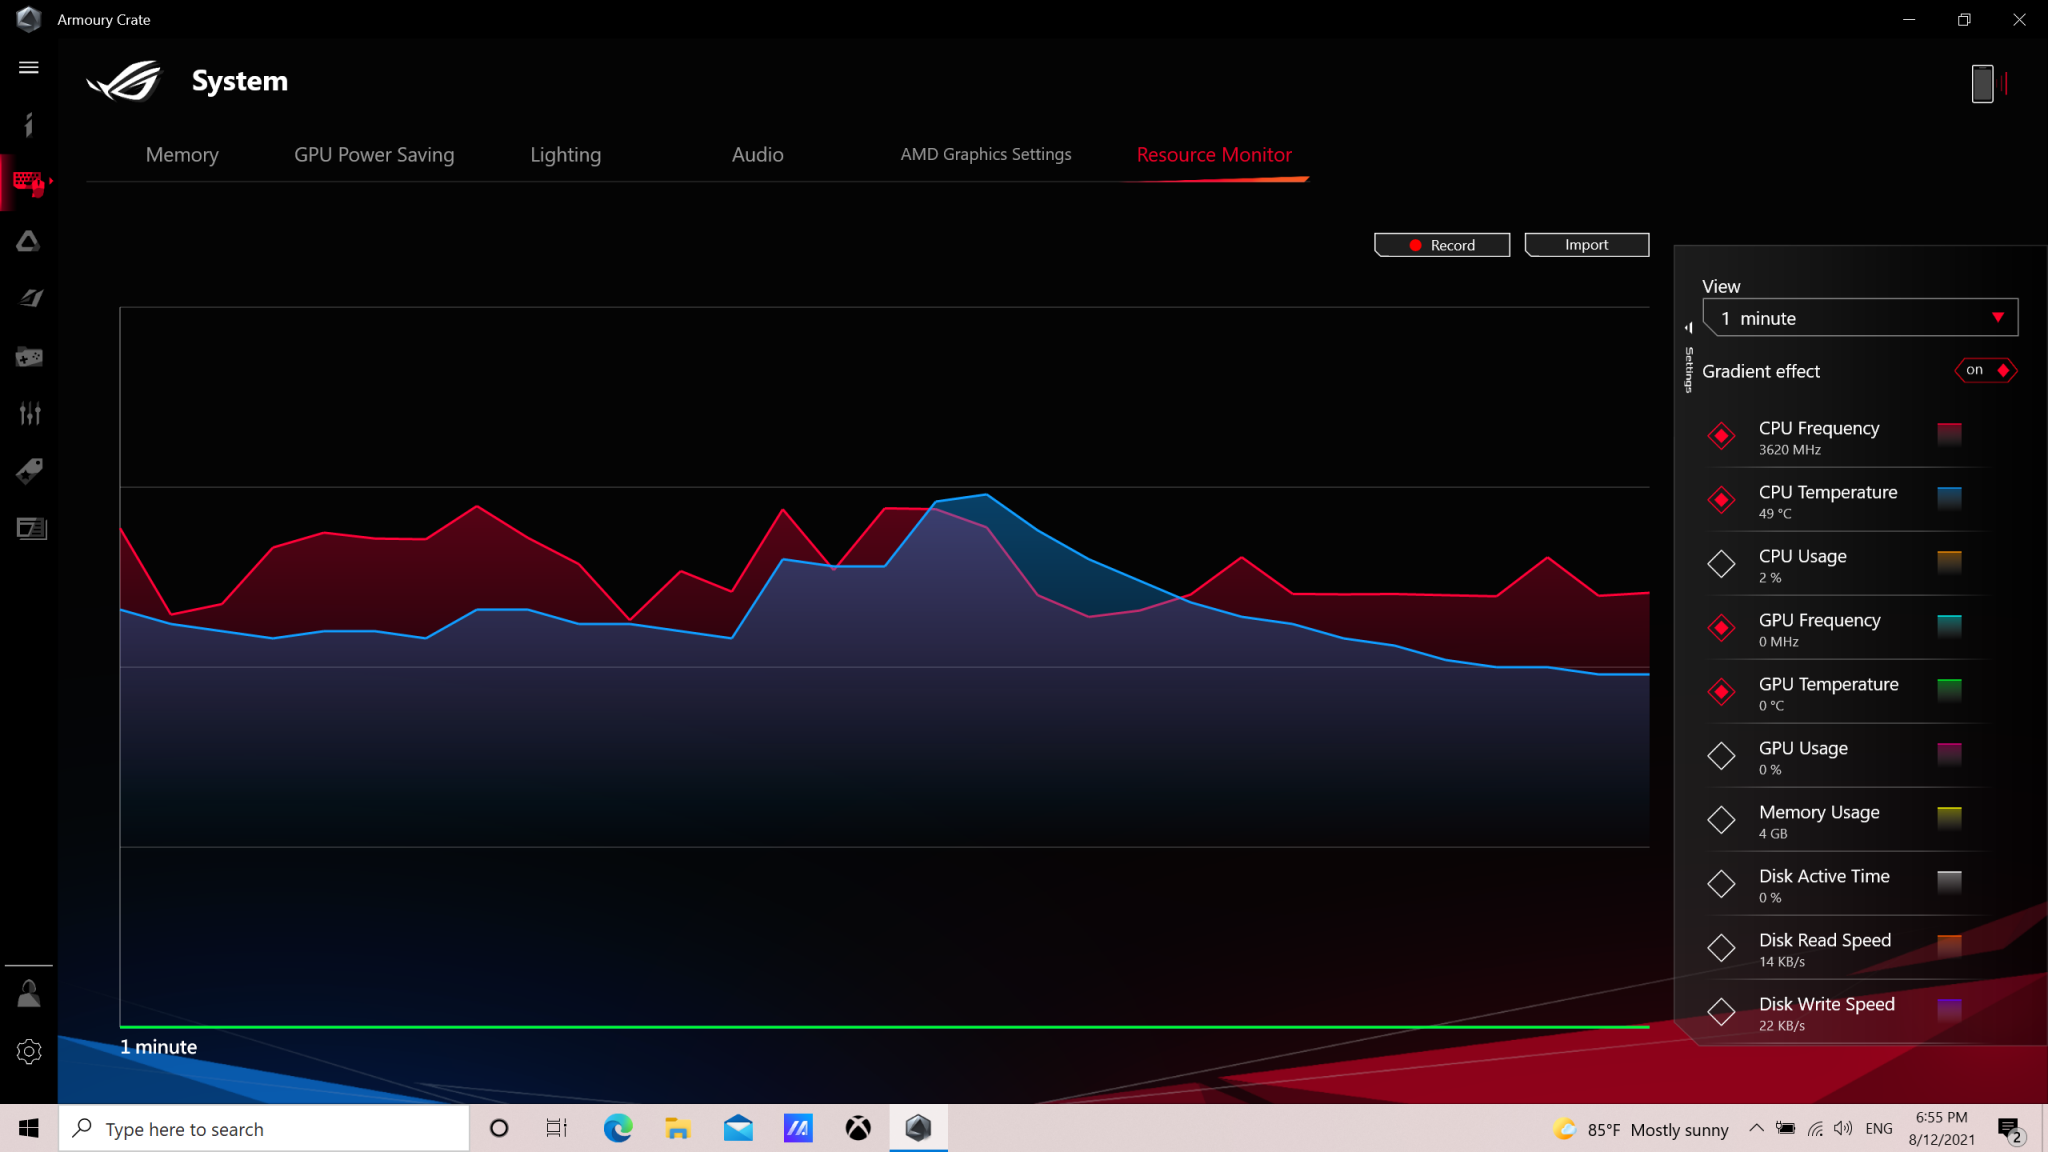The height and width of the screenshot is (1152, 2048).
Task: Click the Import button
Action: tap(1587, 245)
